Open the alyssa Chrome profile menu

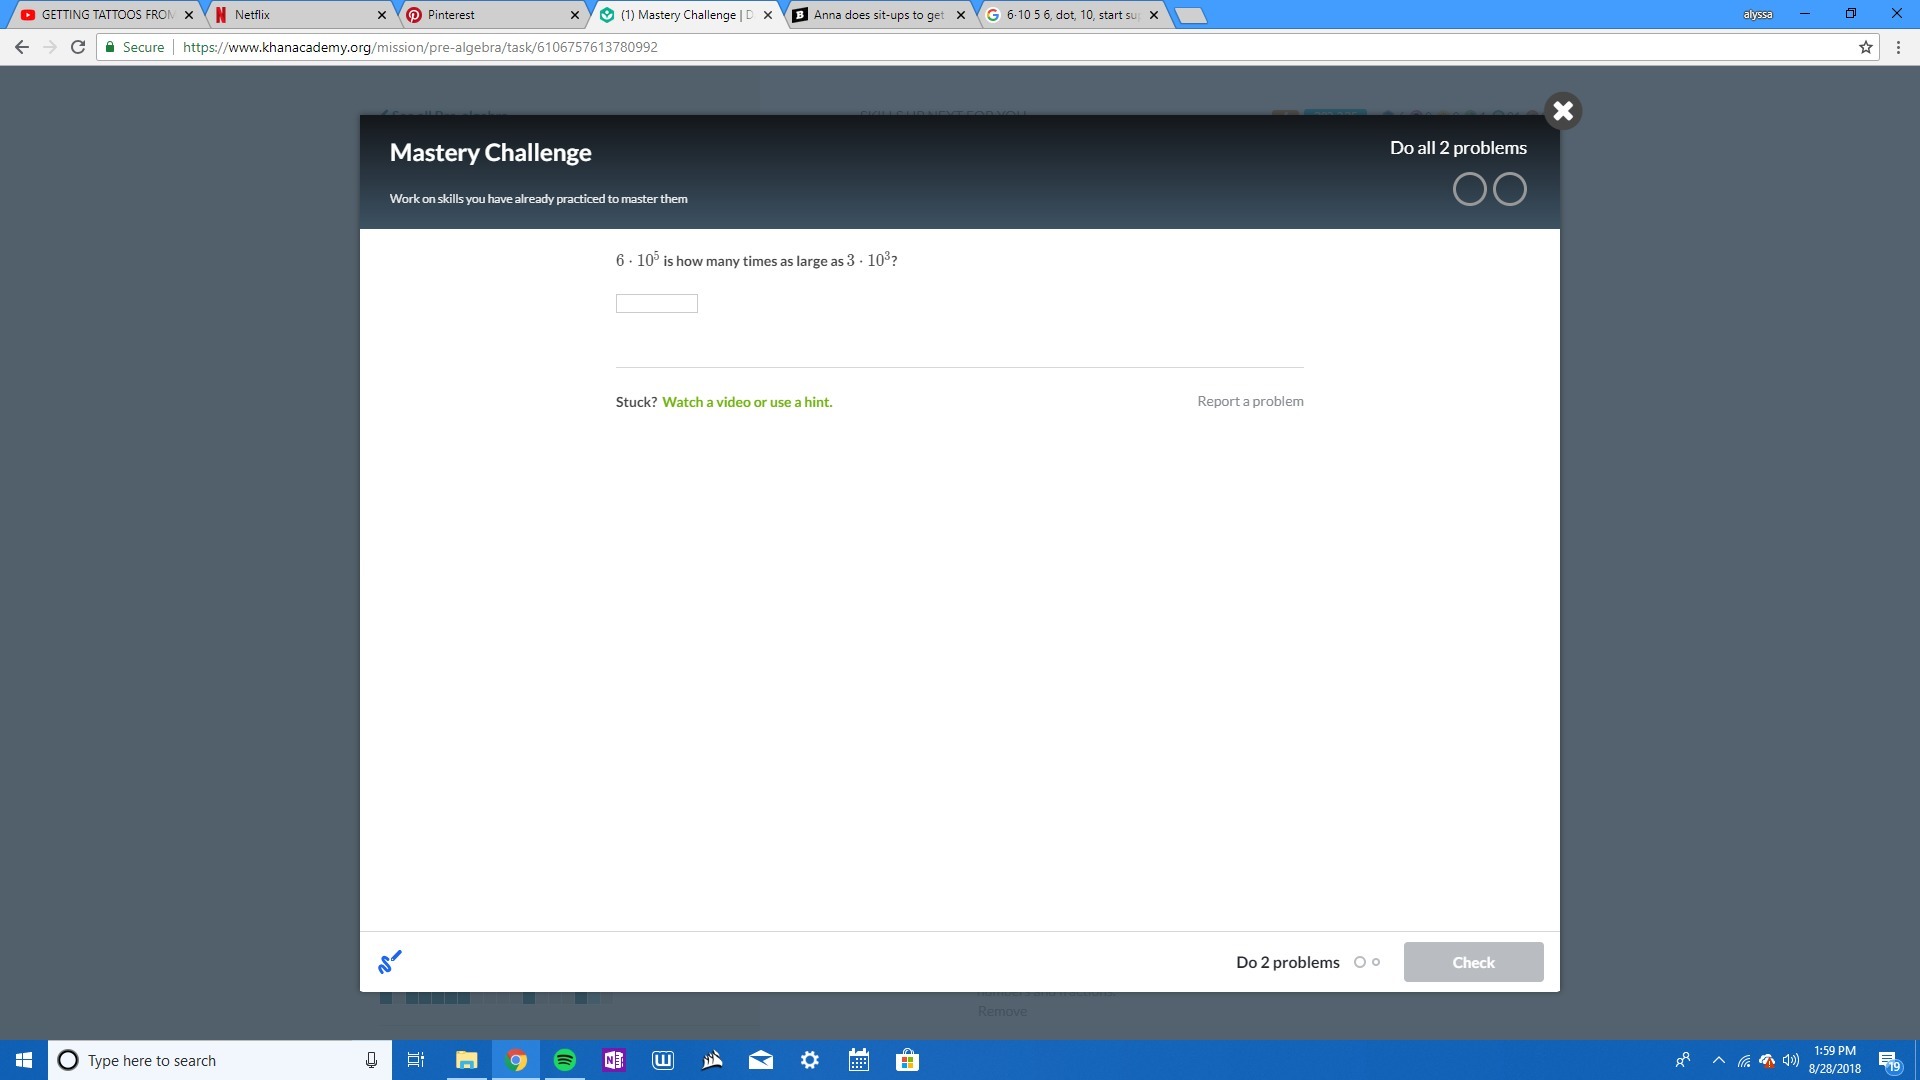tap(1757, 14)
